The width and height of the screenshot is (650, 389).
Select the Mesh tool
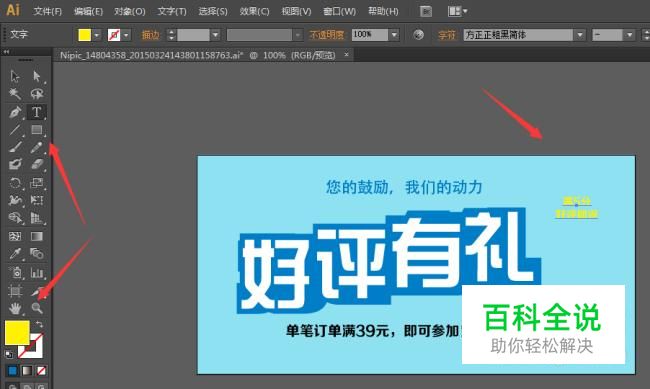click(x=15, y=236)
